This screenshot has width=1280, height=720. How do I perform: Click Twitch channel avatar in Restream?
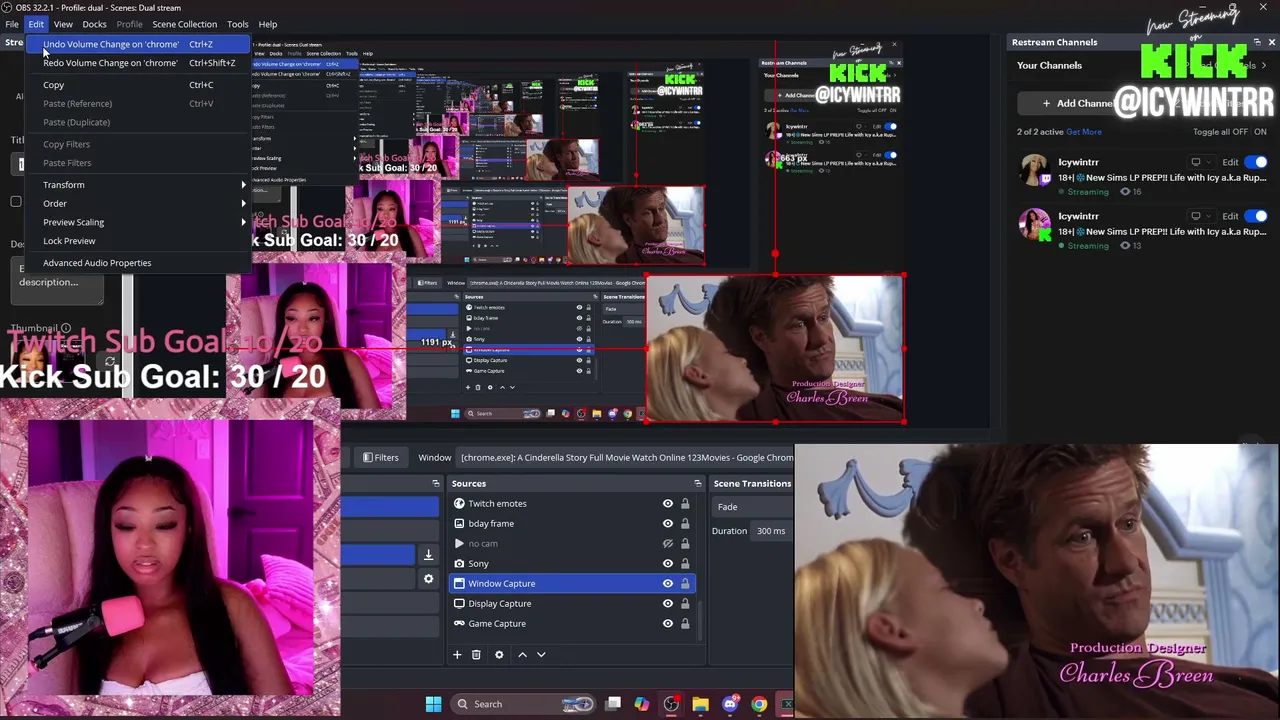(x=1035, y=171)
